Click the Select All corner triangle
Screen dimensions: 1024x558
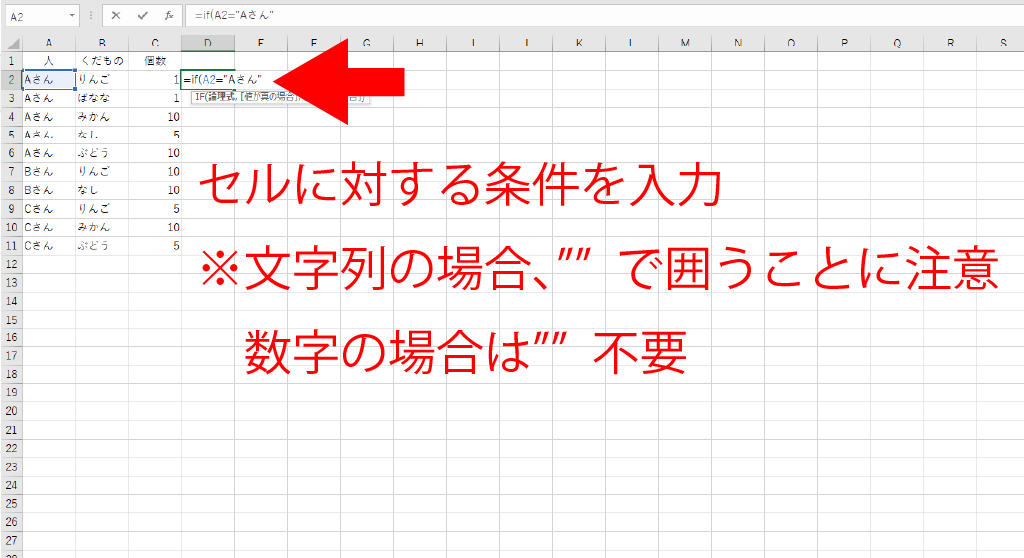click(11, 43)
